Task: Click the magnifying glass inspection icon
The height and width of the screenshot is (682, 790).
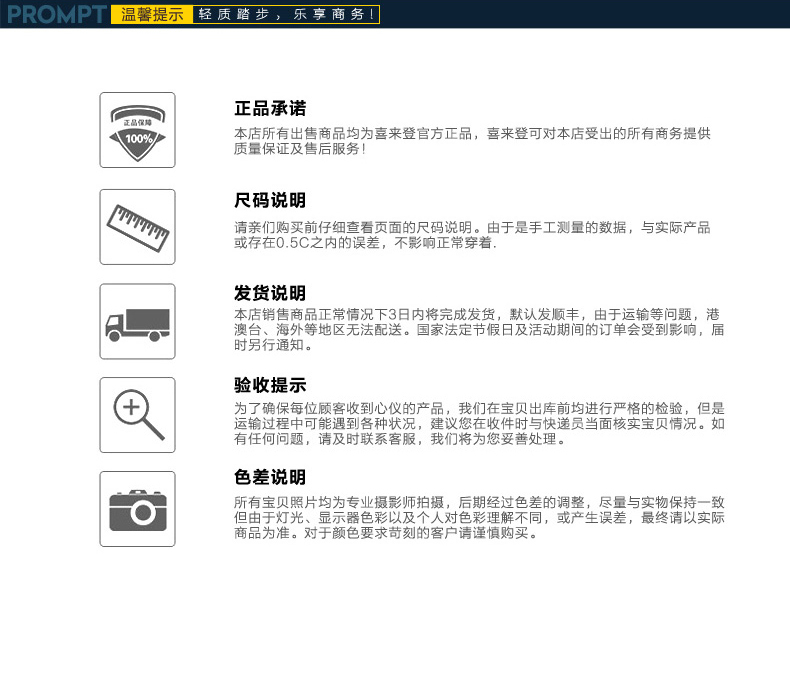Action: [x=138, y=415]
